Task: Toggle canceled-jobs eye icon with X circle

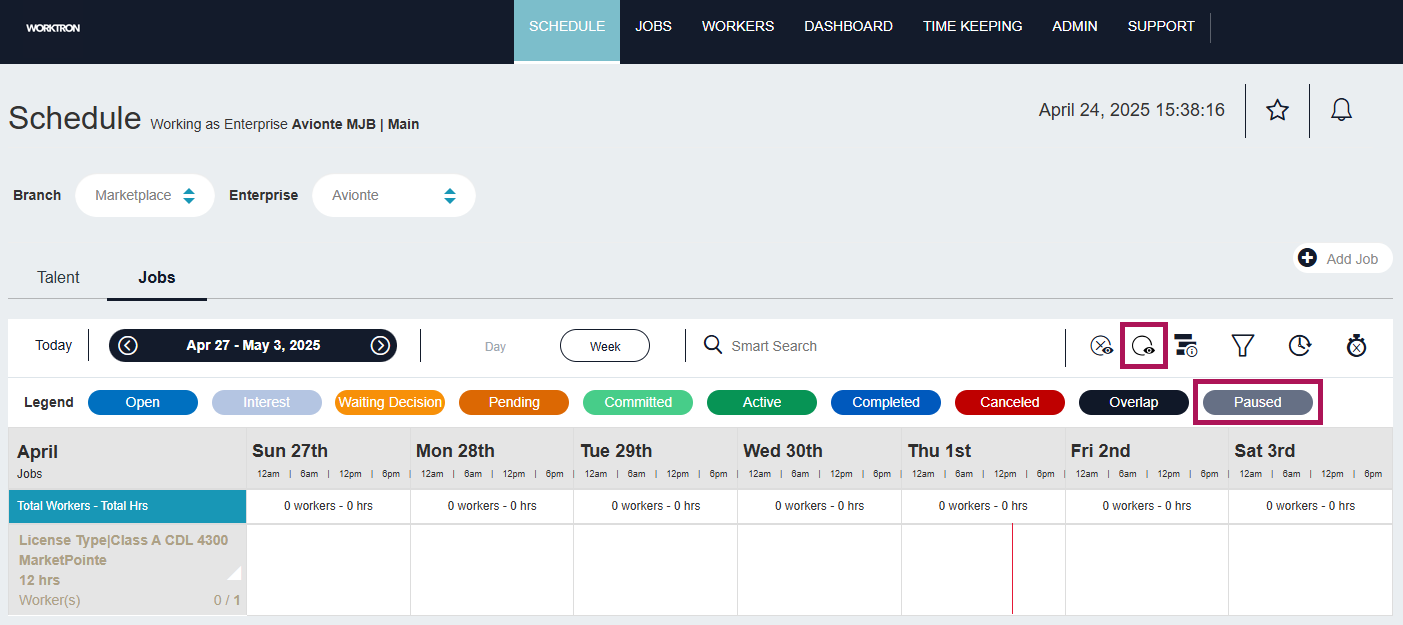Action: coord(1101,346)
